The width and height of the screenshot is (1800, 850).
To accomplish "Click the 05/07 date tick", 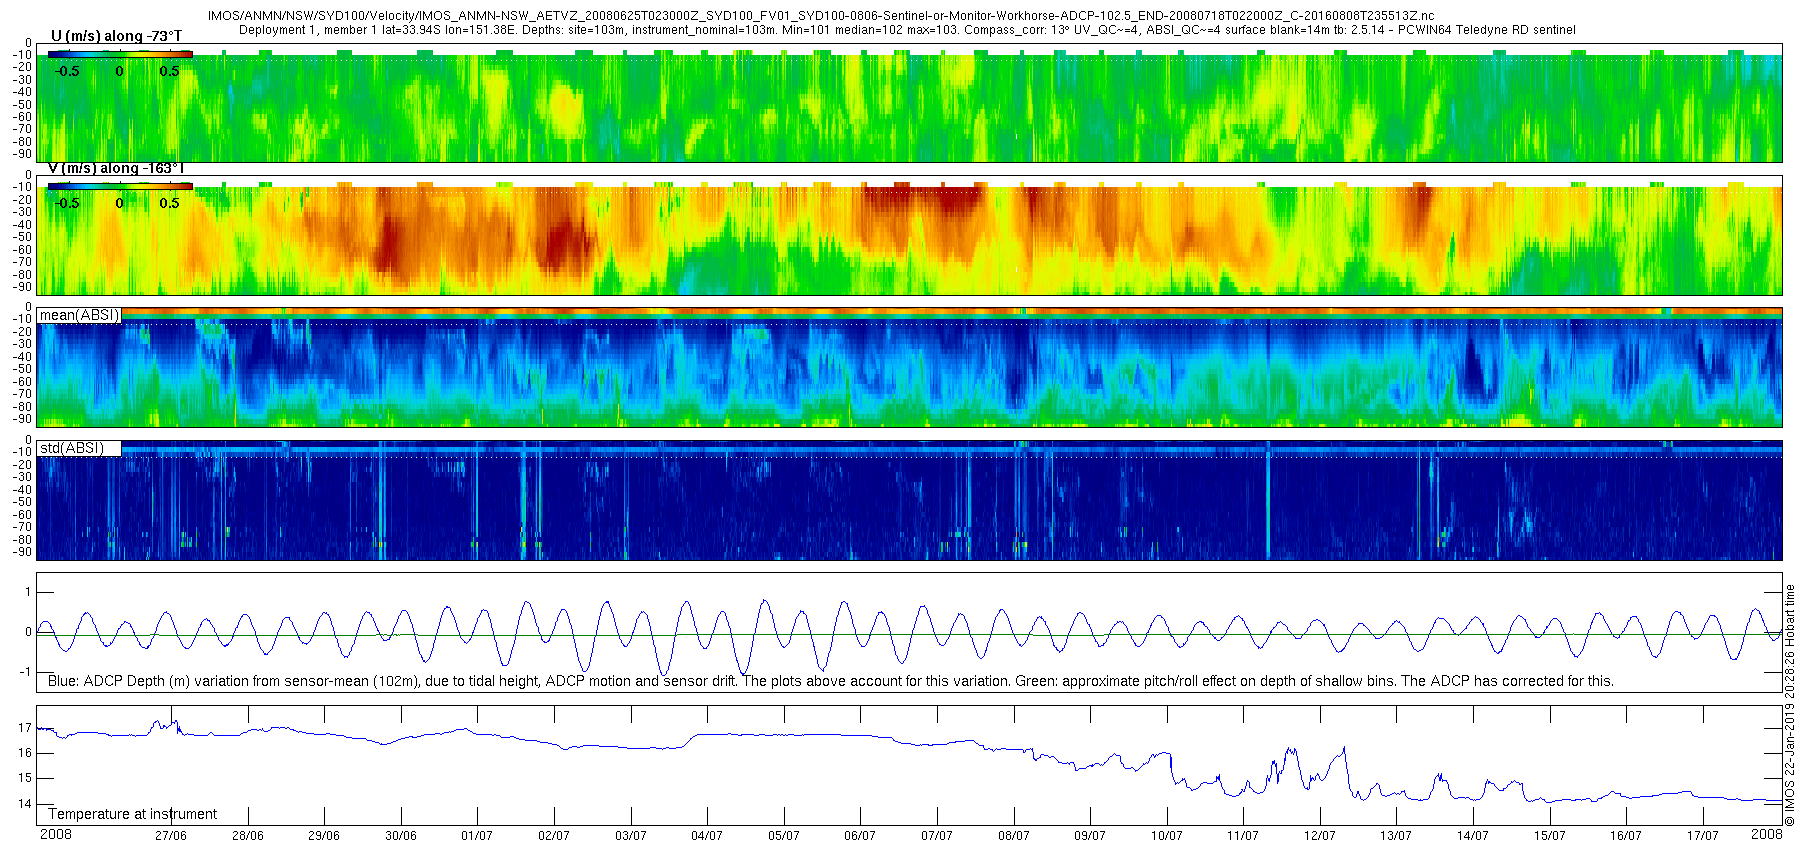I will click(784, 836).
